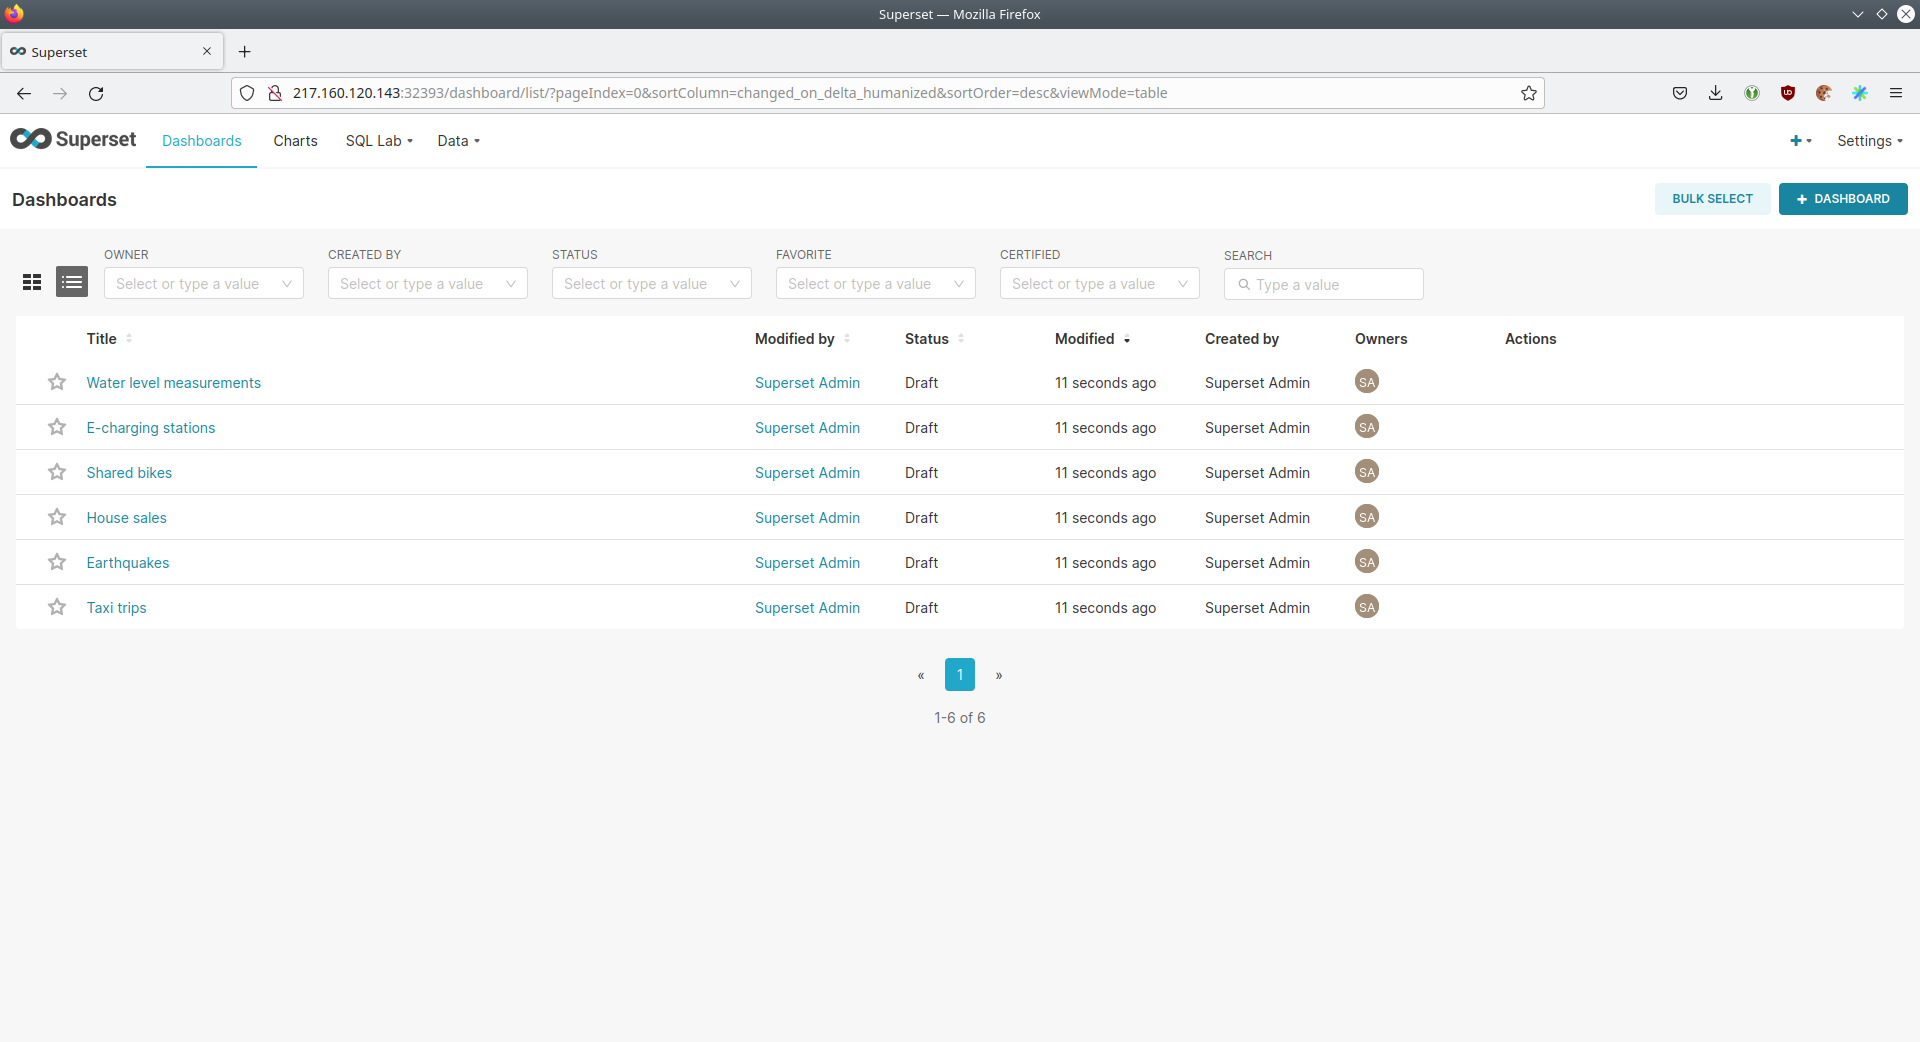The height and width of the screenshot is (1042, 1920).
Task: Open the SQL Lab menu
Action: tap(379, 141)
